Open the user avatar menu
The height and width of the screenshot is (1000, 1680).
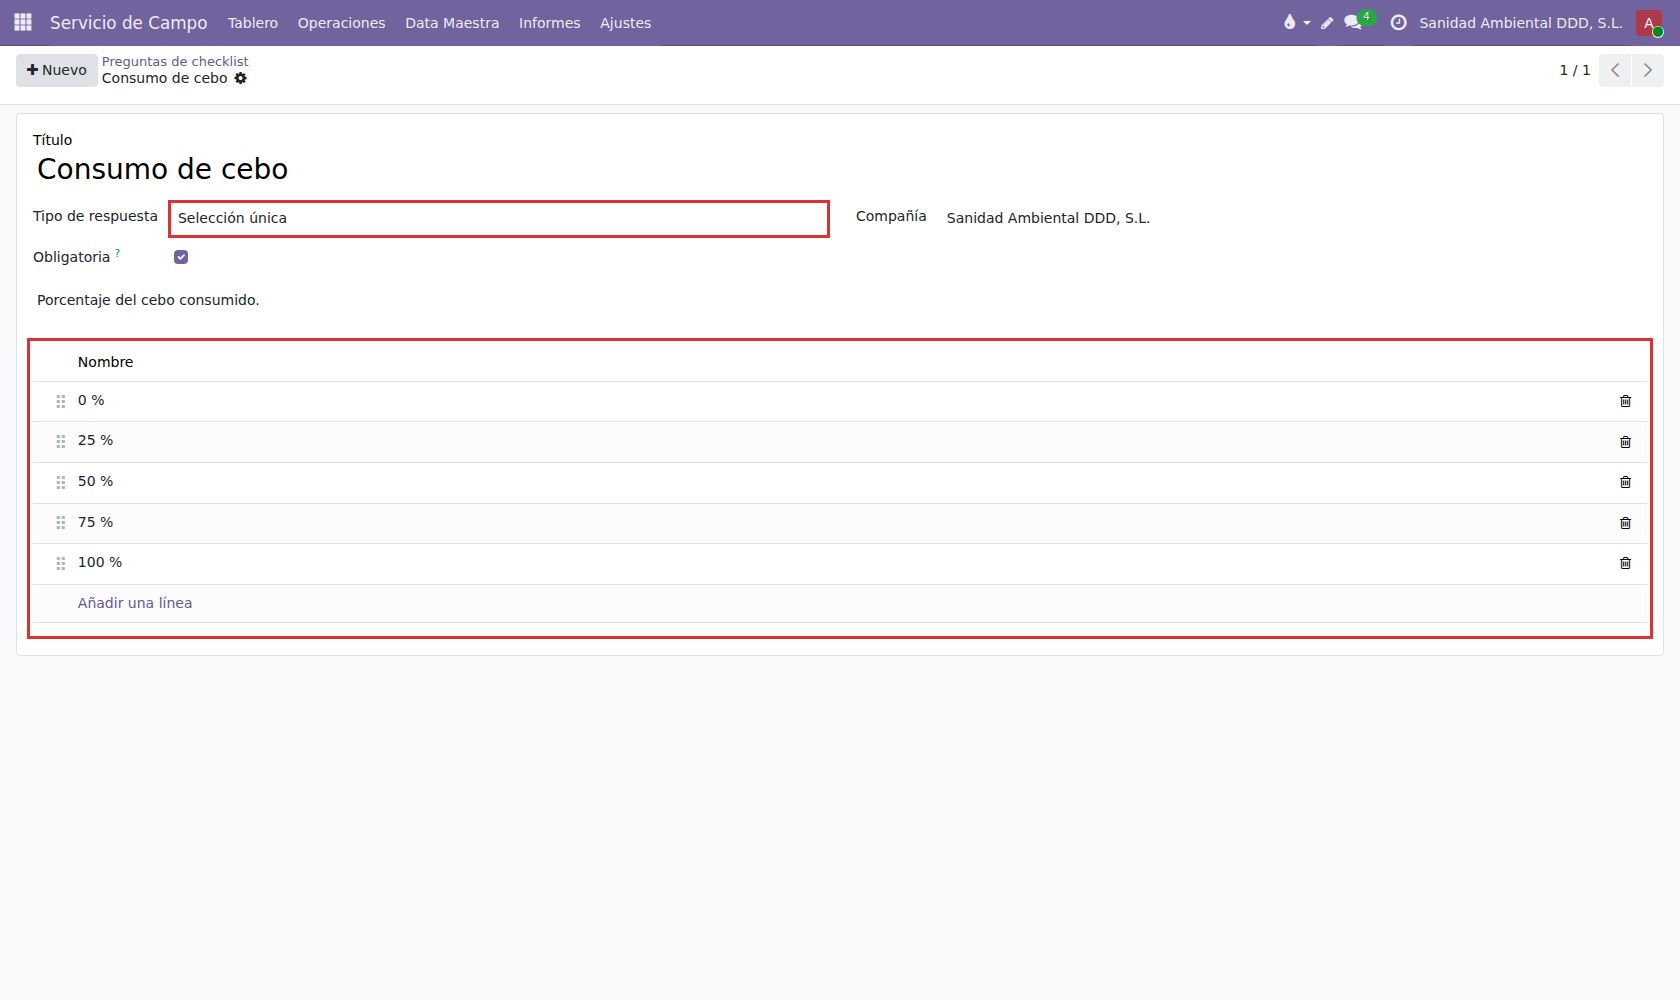1649,23
